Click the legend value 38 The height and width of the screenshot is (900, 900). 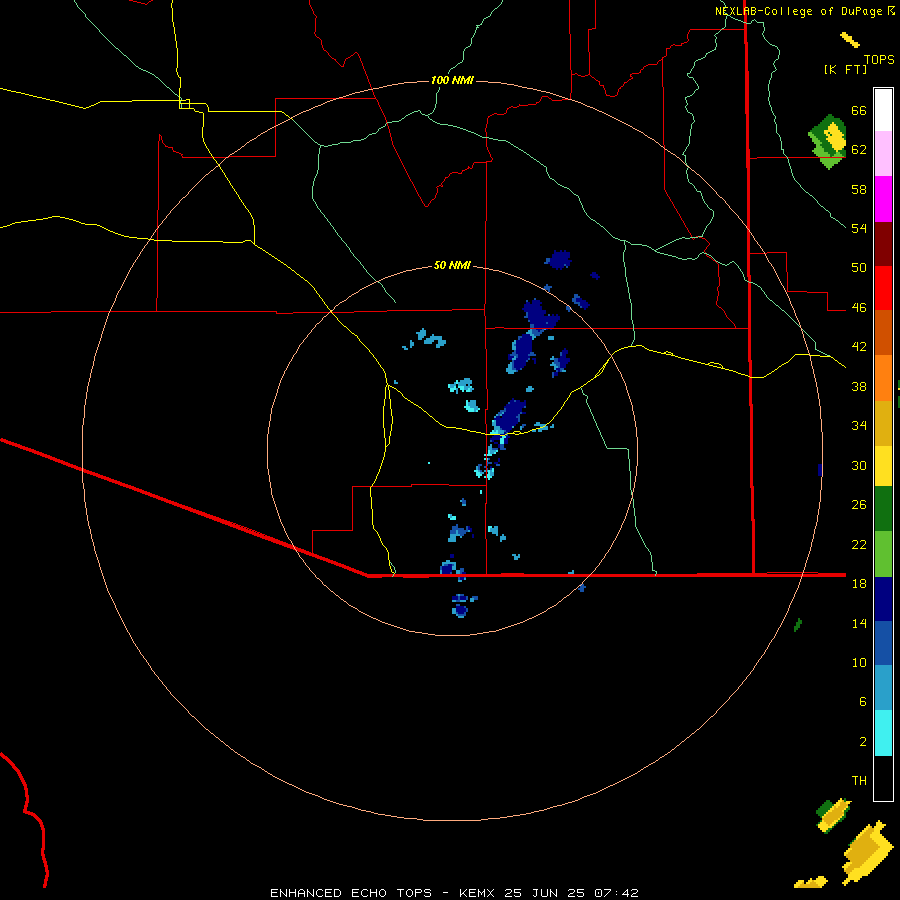pyautogui.click(x=859, y=387)
